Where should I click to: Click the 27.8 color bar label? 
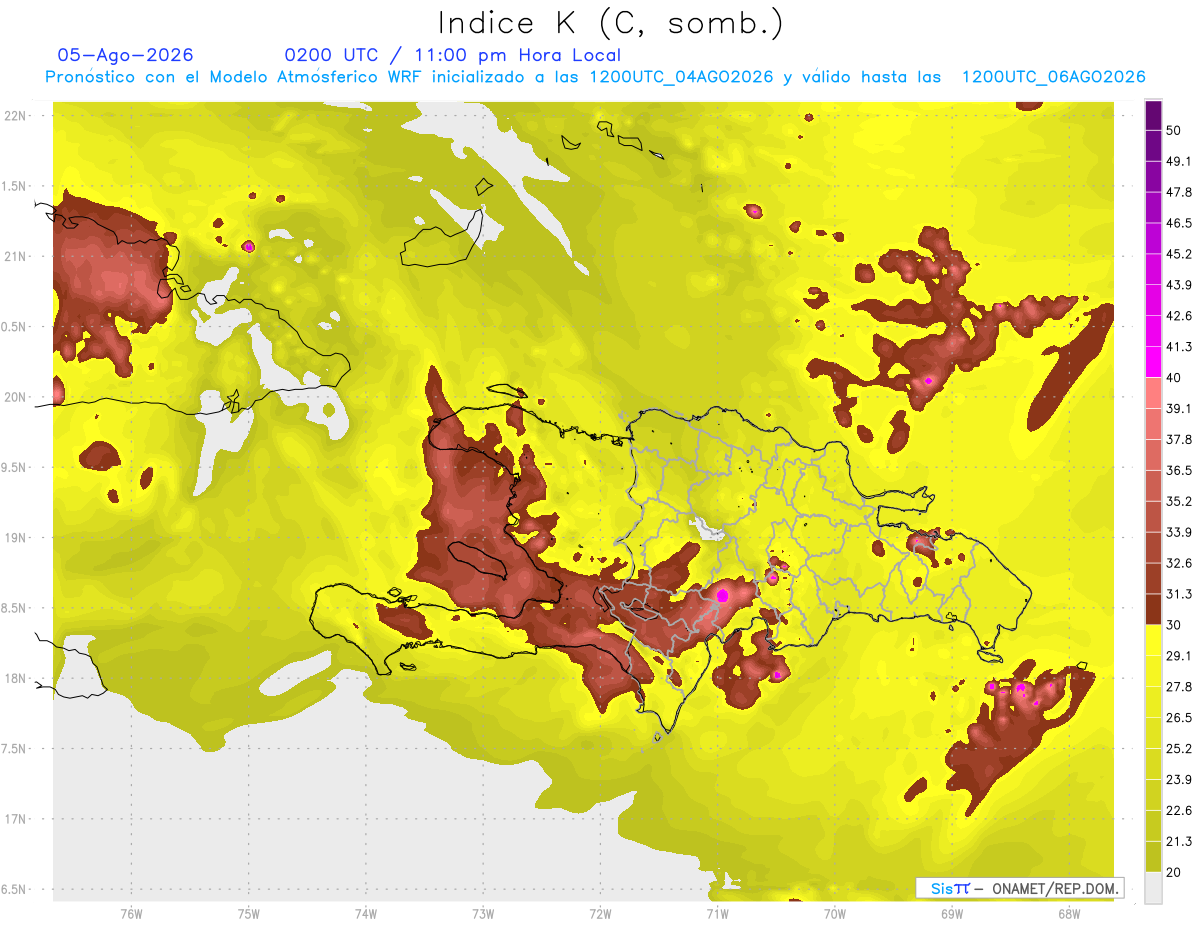pos(1179,686)
